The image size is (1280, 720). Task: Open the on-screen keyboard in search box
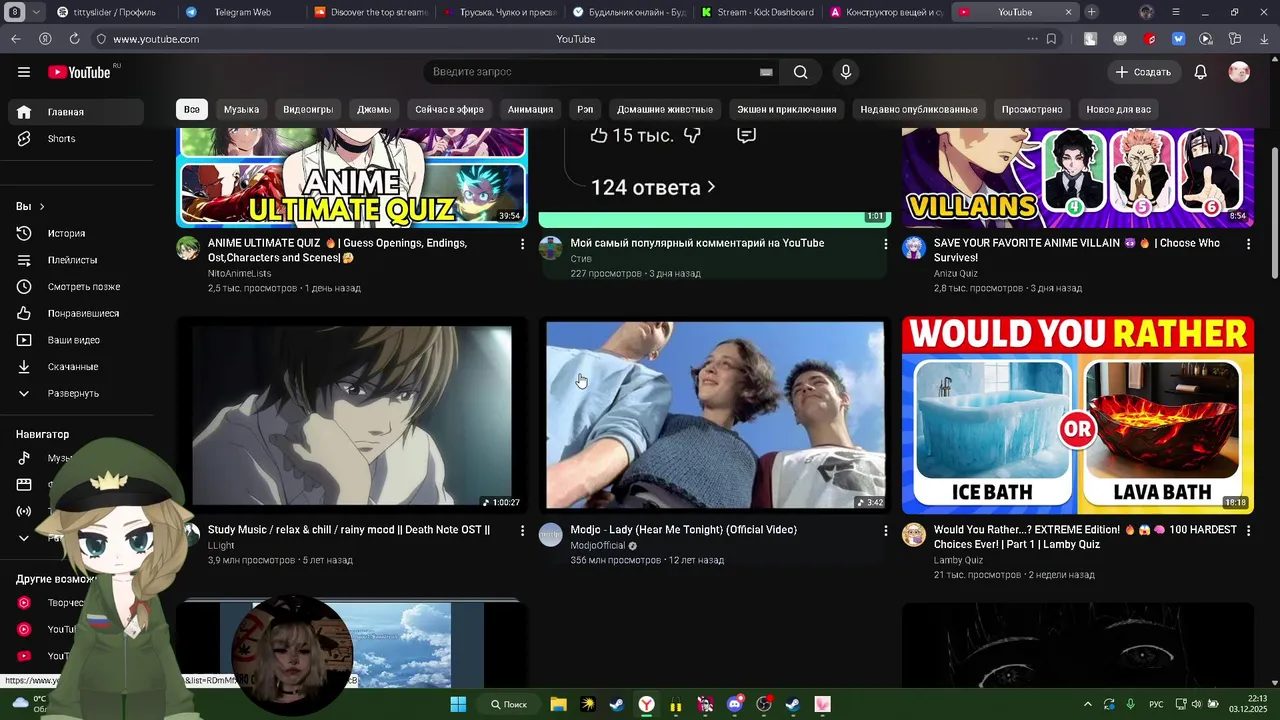tap(766, 72)
